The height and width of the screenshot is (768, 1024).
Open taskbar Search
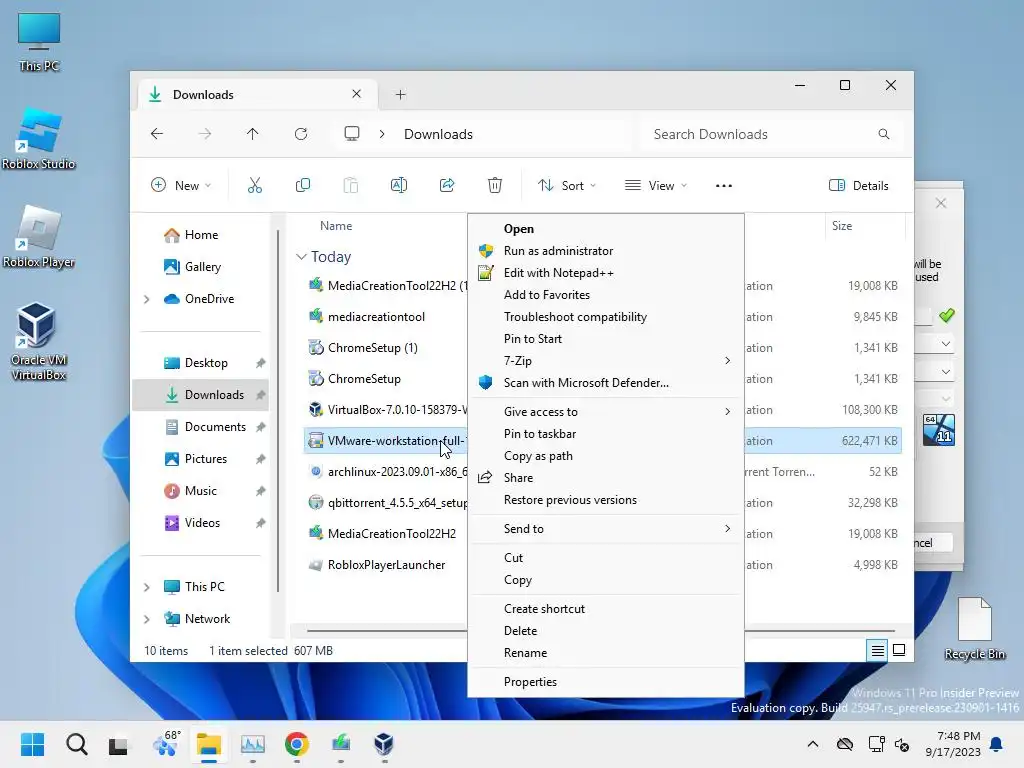76,744
